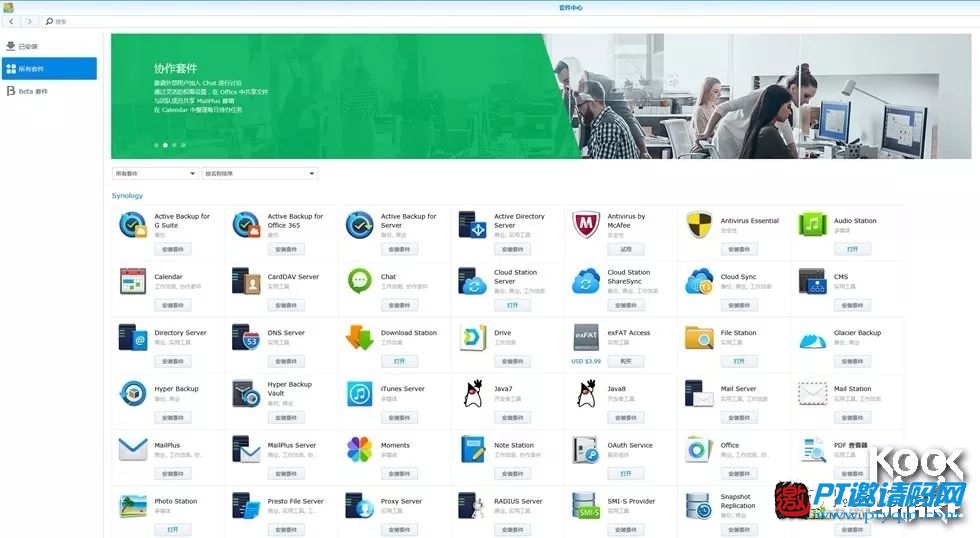The image size is (980, 538).
Task: Click the Cloud Station ShareSync package name
Action: pyautogui.click(x=629, y=277)
